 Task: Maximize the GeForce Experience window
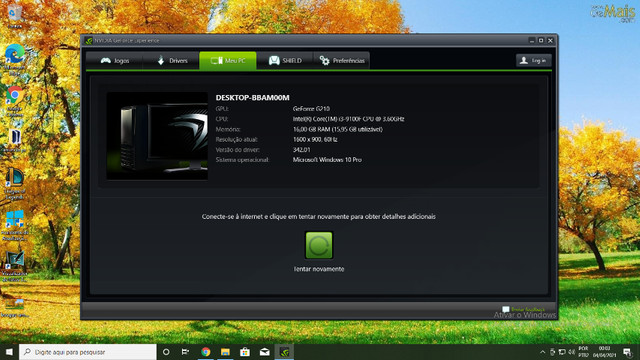click(x=541, y=40)
